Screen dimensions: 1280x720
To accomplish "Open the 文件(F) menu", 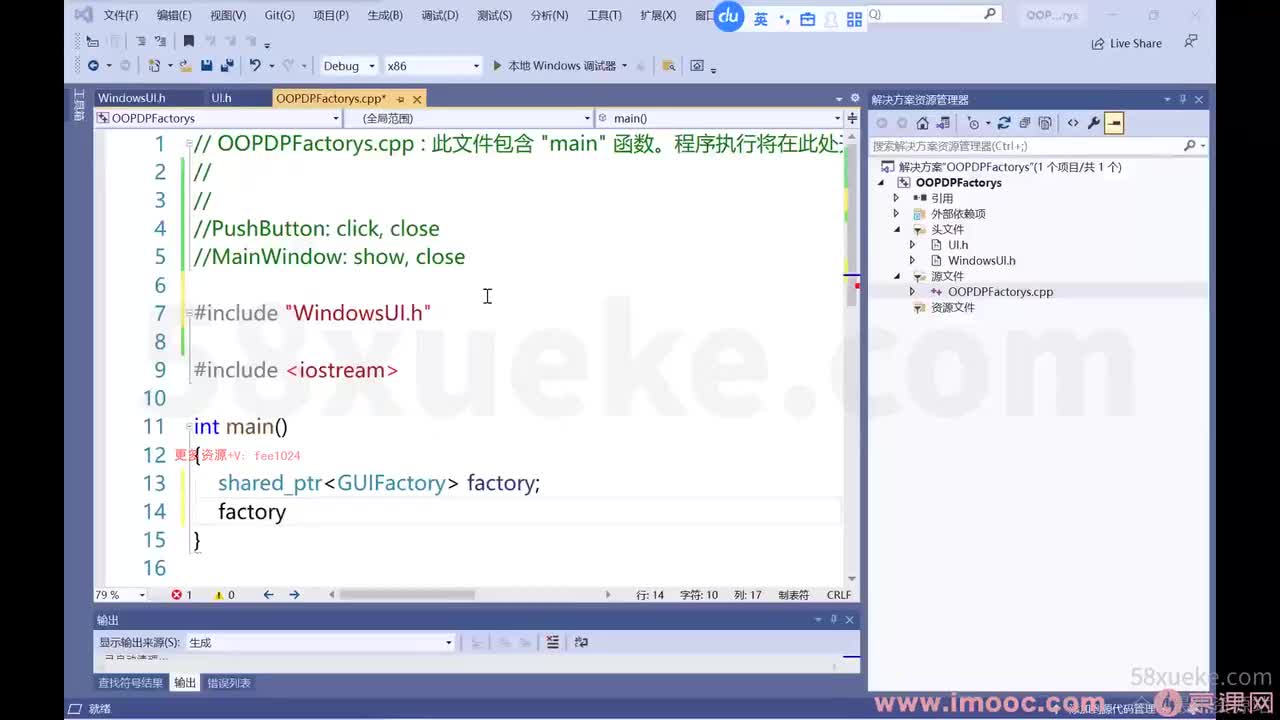I will tap(121, 15).
